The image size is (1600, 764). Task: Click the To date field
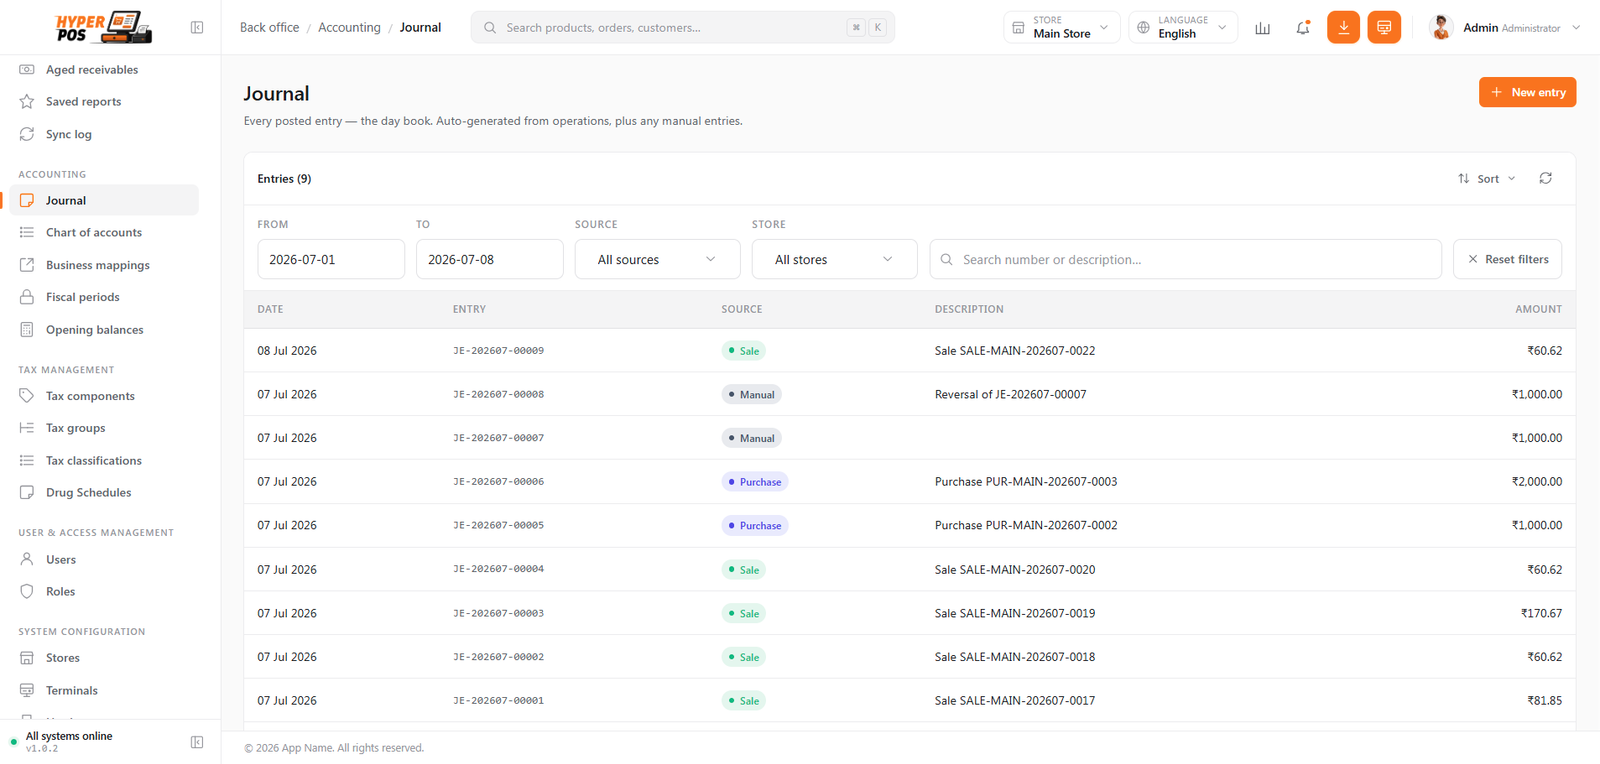click(490, 259)
